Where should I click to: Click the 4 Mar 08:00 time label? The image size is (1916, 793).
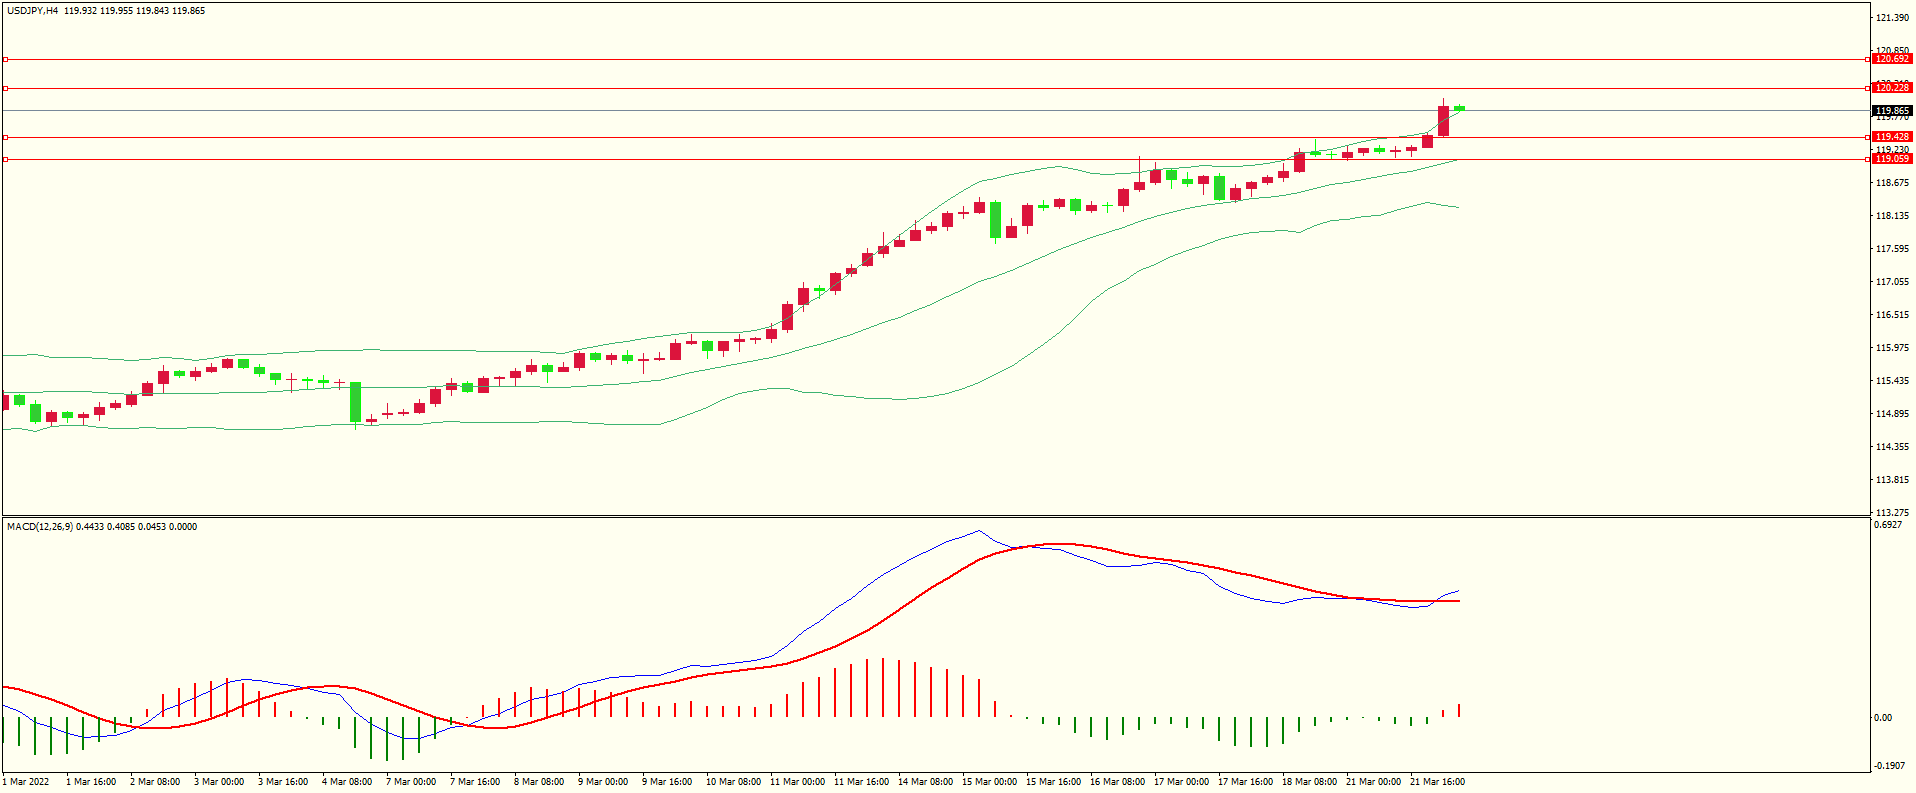[347, 782]
